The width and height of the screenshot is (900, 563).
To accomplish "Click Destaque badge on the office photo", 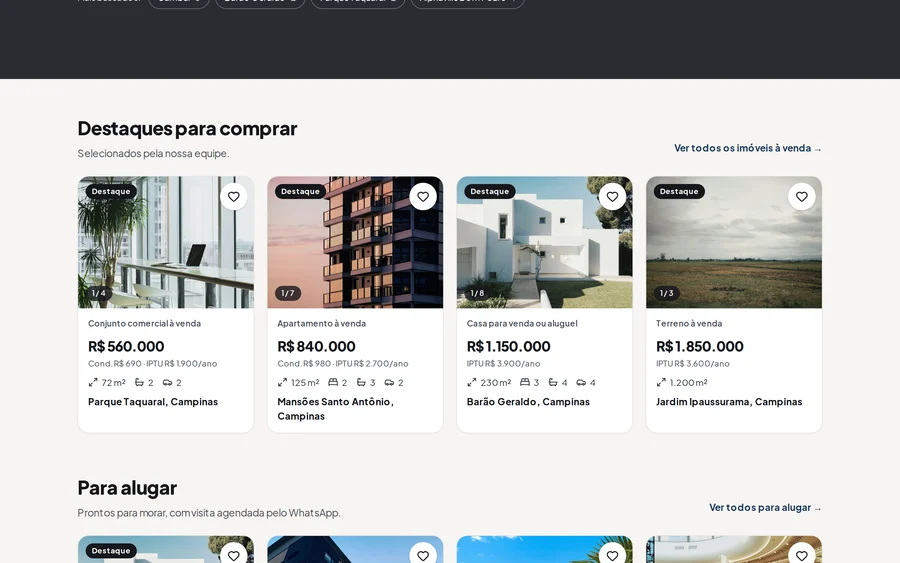I will (x=111, y=191).
